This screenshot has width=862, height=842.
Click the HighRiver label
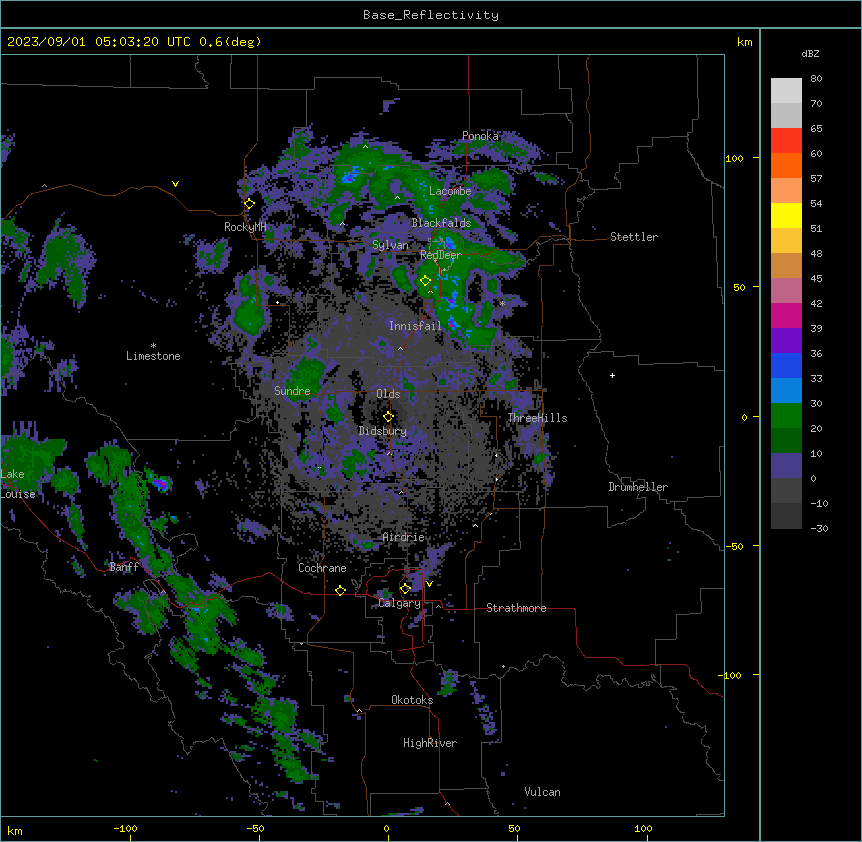tap(430, 743)
